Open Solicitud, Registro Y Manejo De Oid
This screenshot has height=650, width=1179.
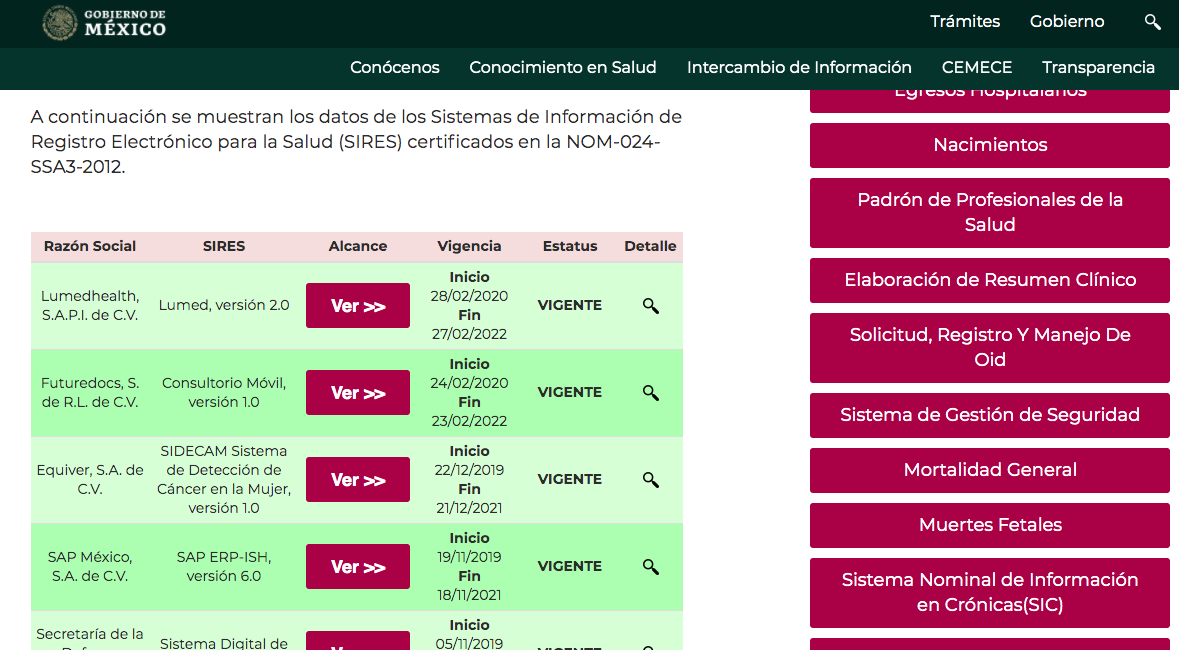coord(990,348)
